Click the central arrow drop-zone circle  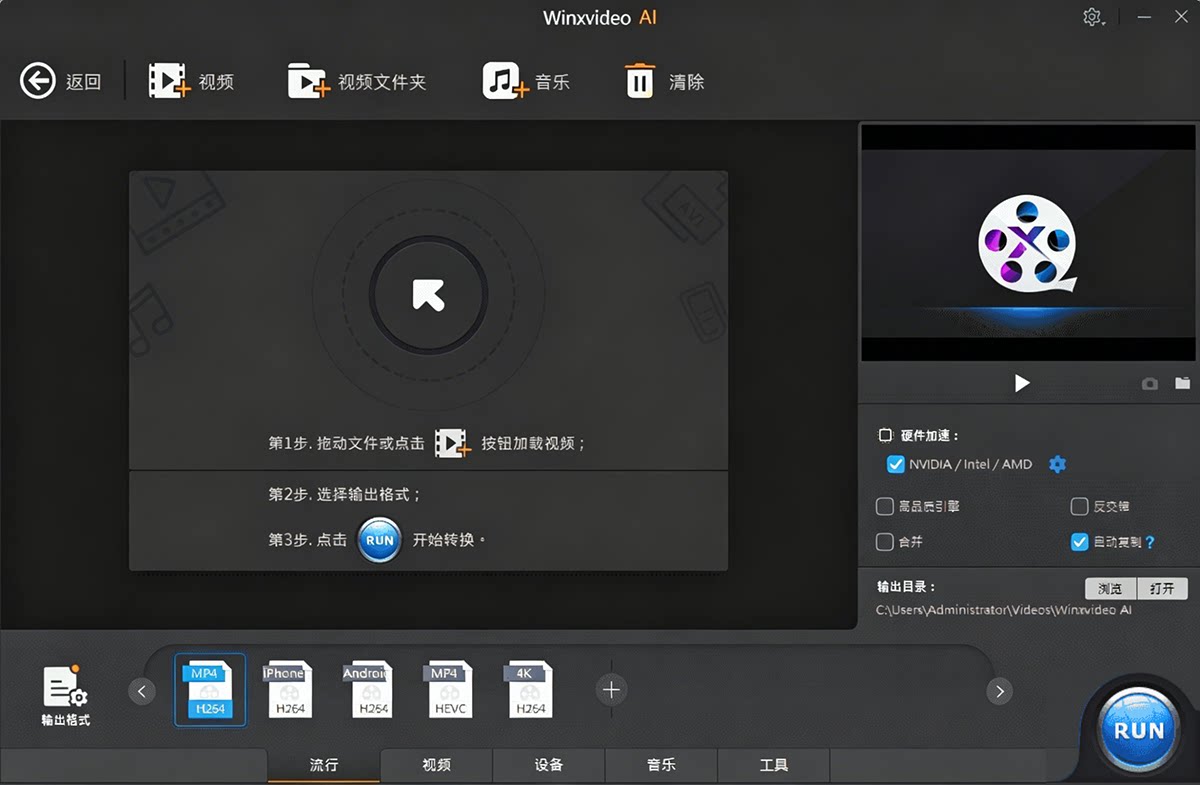pyautogui.click(x=428, y=294)
